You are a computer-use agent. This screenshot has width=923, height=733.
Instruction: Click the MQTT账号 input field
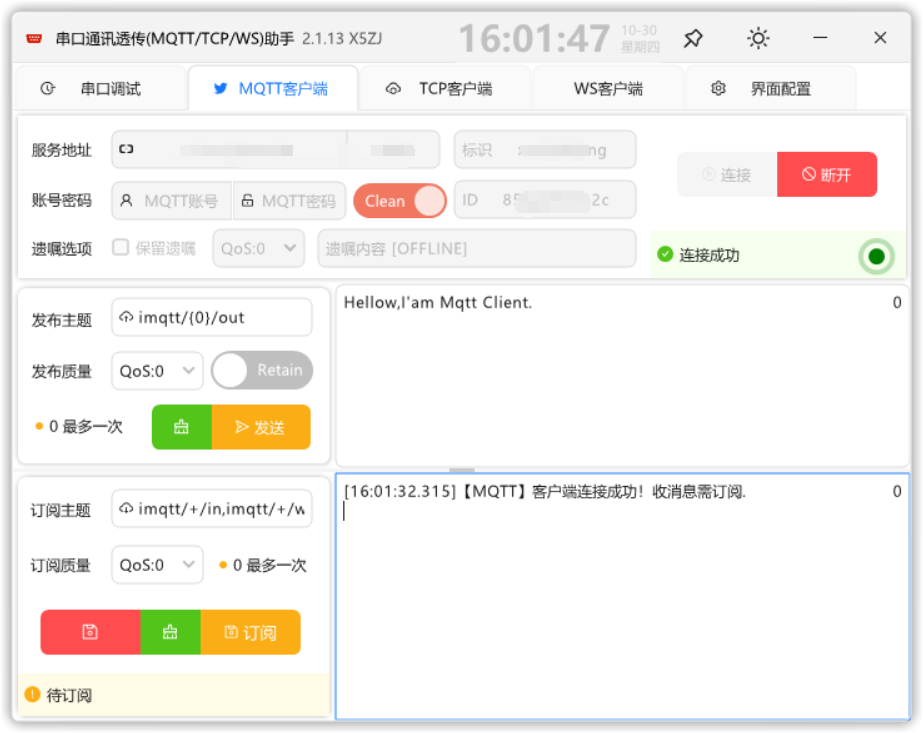[x=172, y=201]
